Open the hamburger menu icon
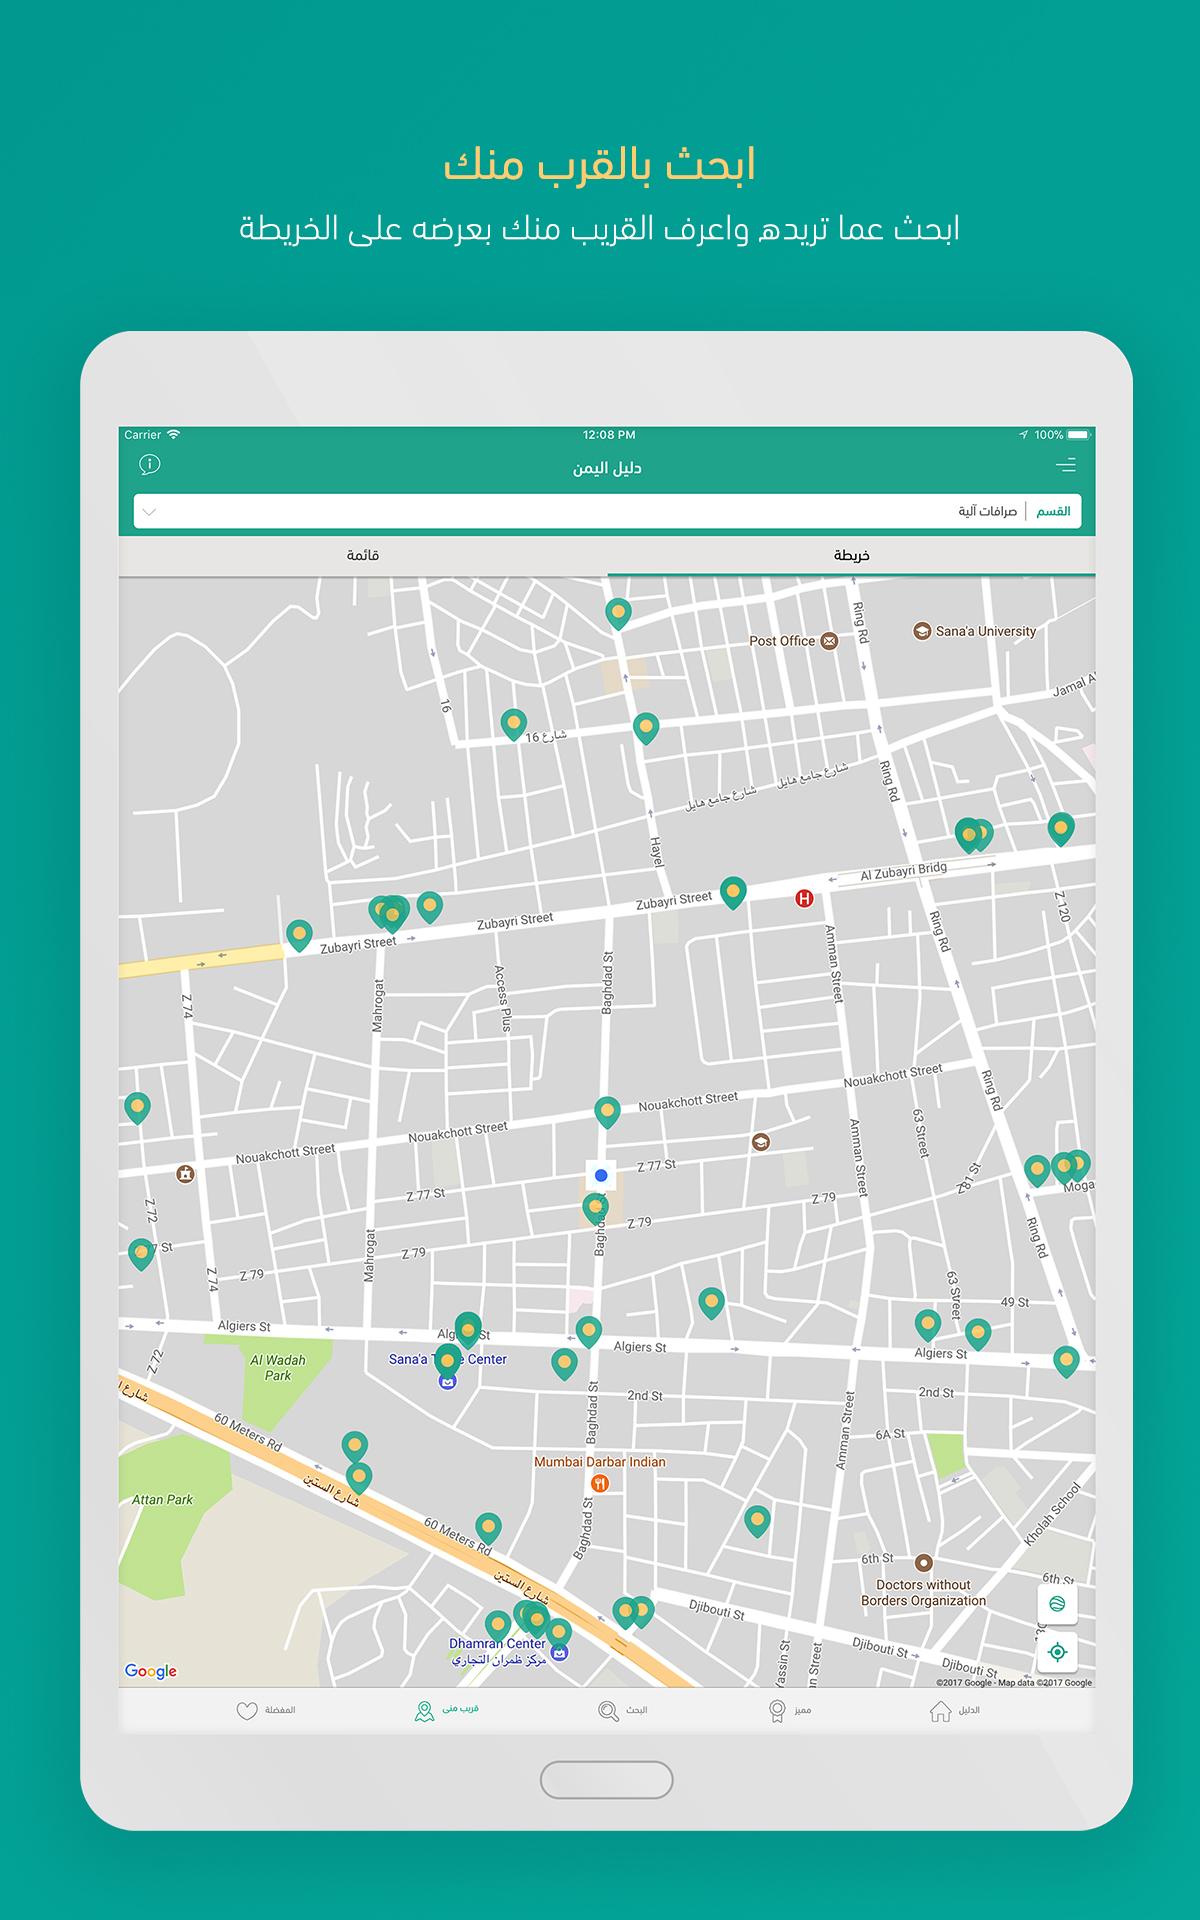 1066,465
